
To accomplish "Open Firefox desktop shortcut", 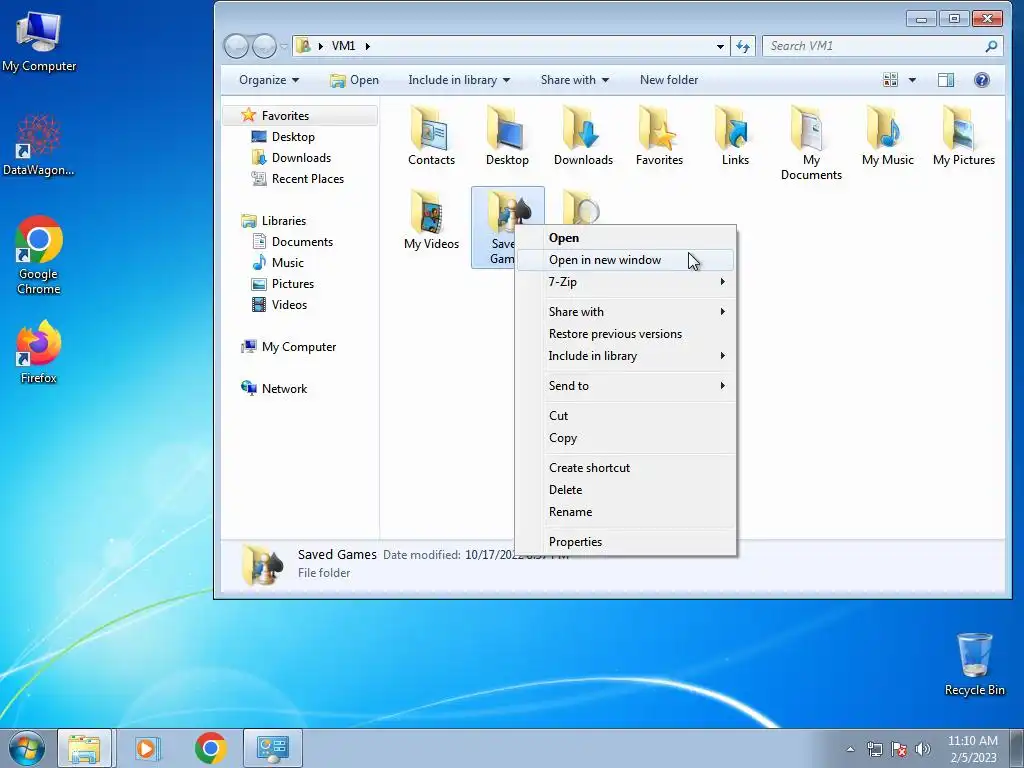I will click(39, 351).
